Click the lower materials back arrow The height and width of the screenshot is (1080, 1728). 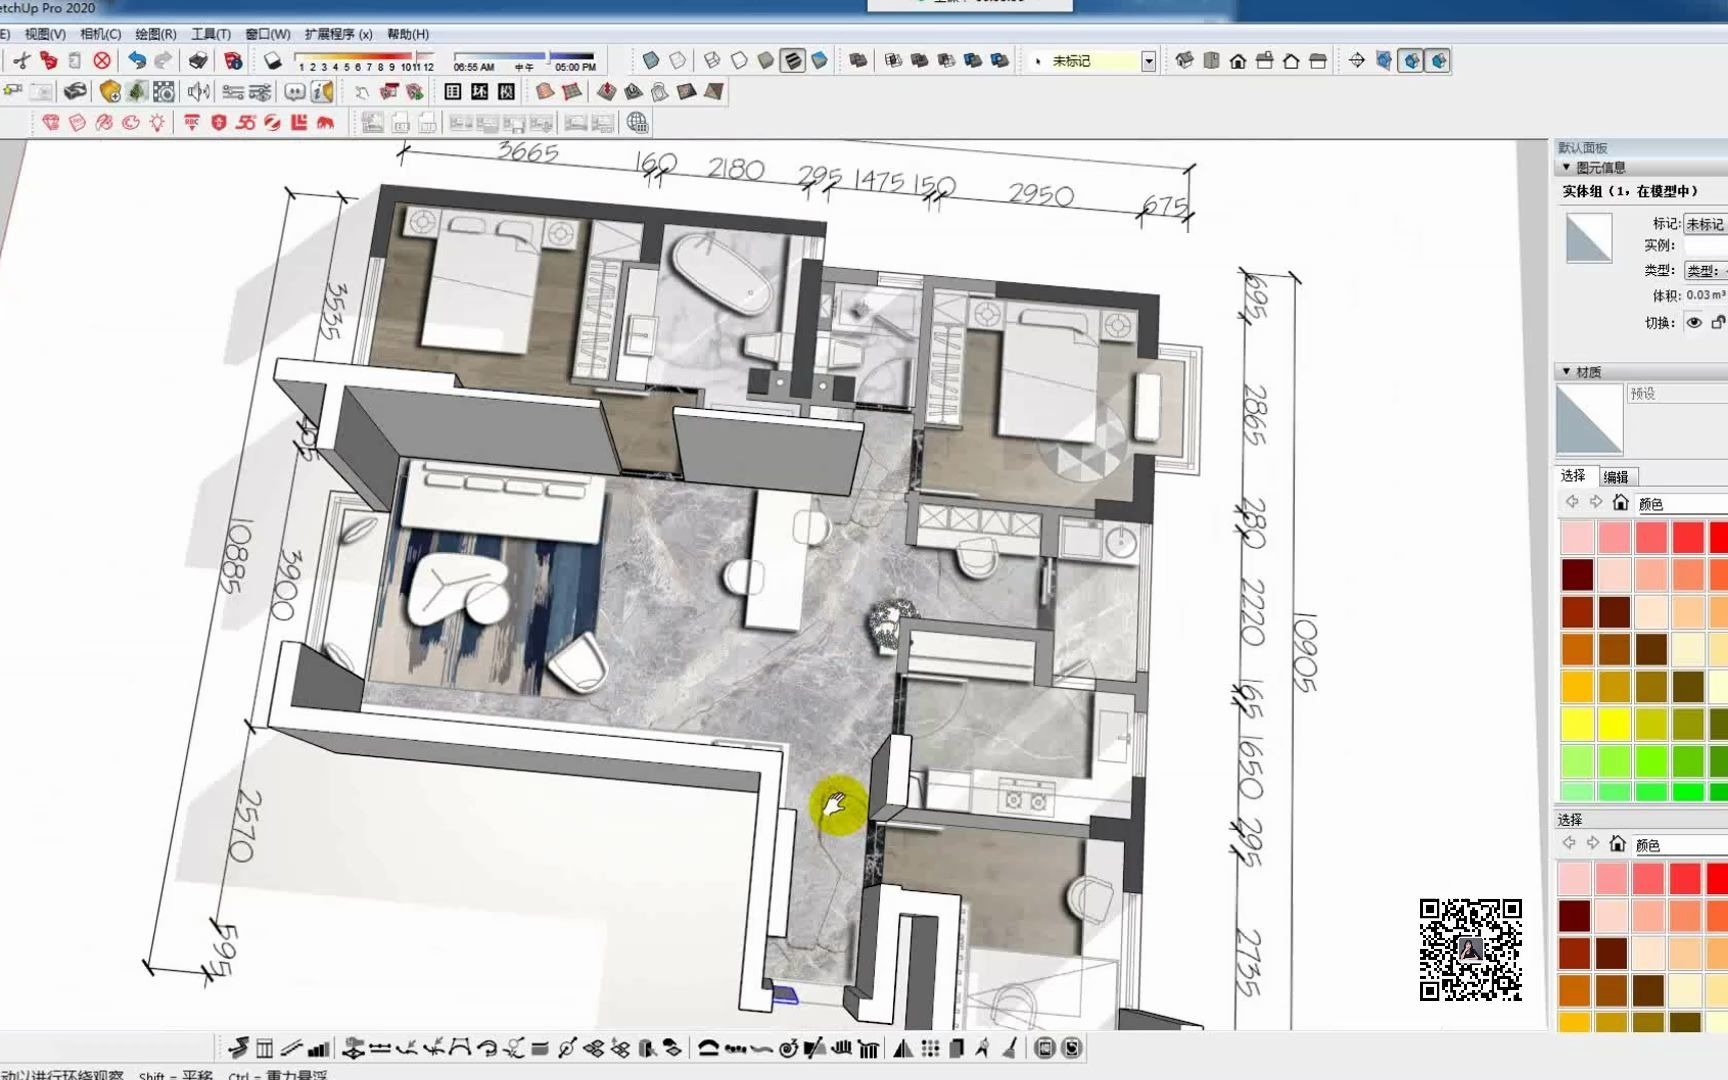(x=1569, y=843)
